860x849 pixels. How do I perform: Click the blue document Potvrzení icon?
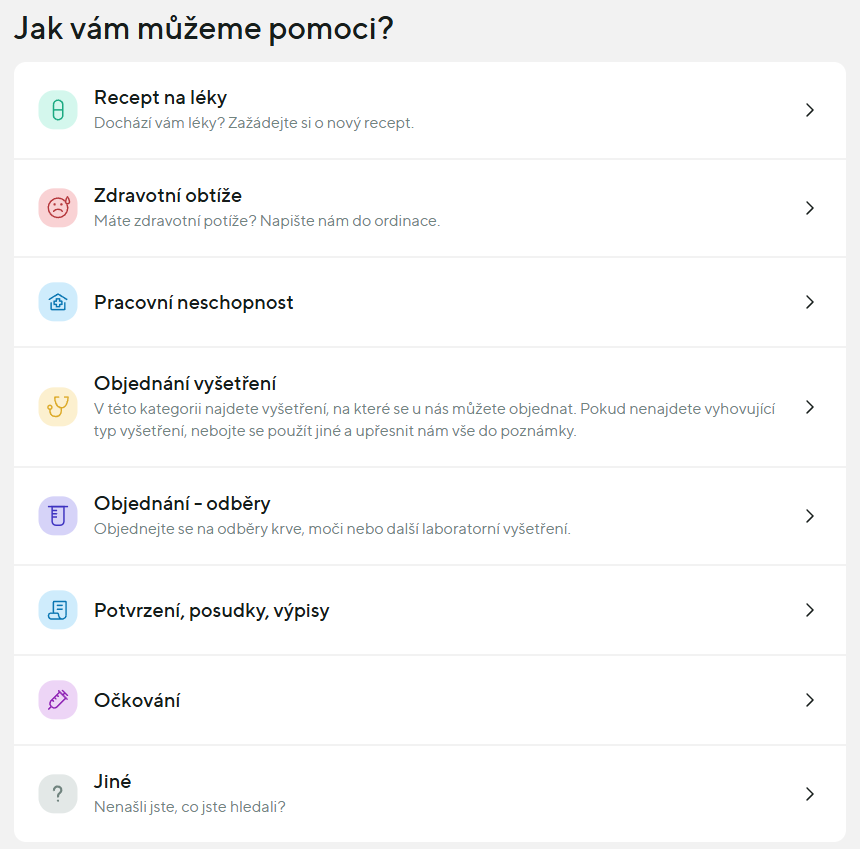pyautogui.click(x=58, y=610)
